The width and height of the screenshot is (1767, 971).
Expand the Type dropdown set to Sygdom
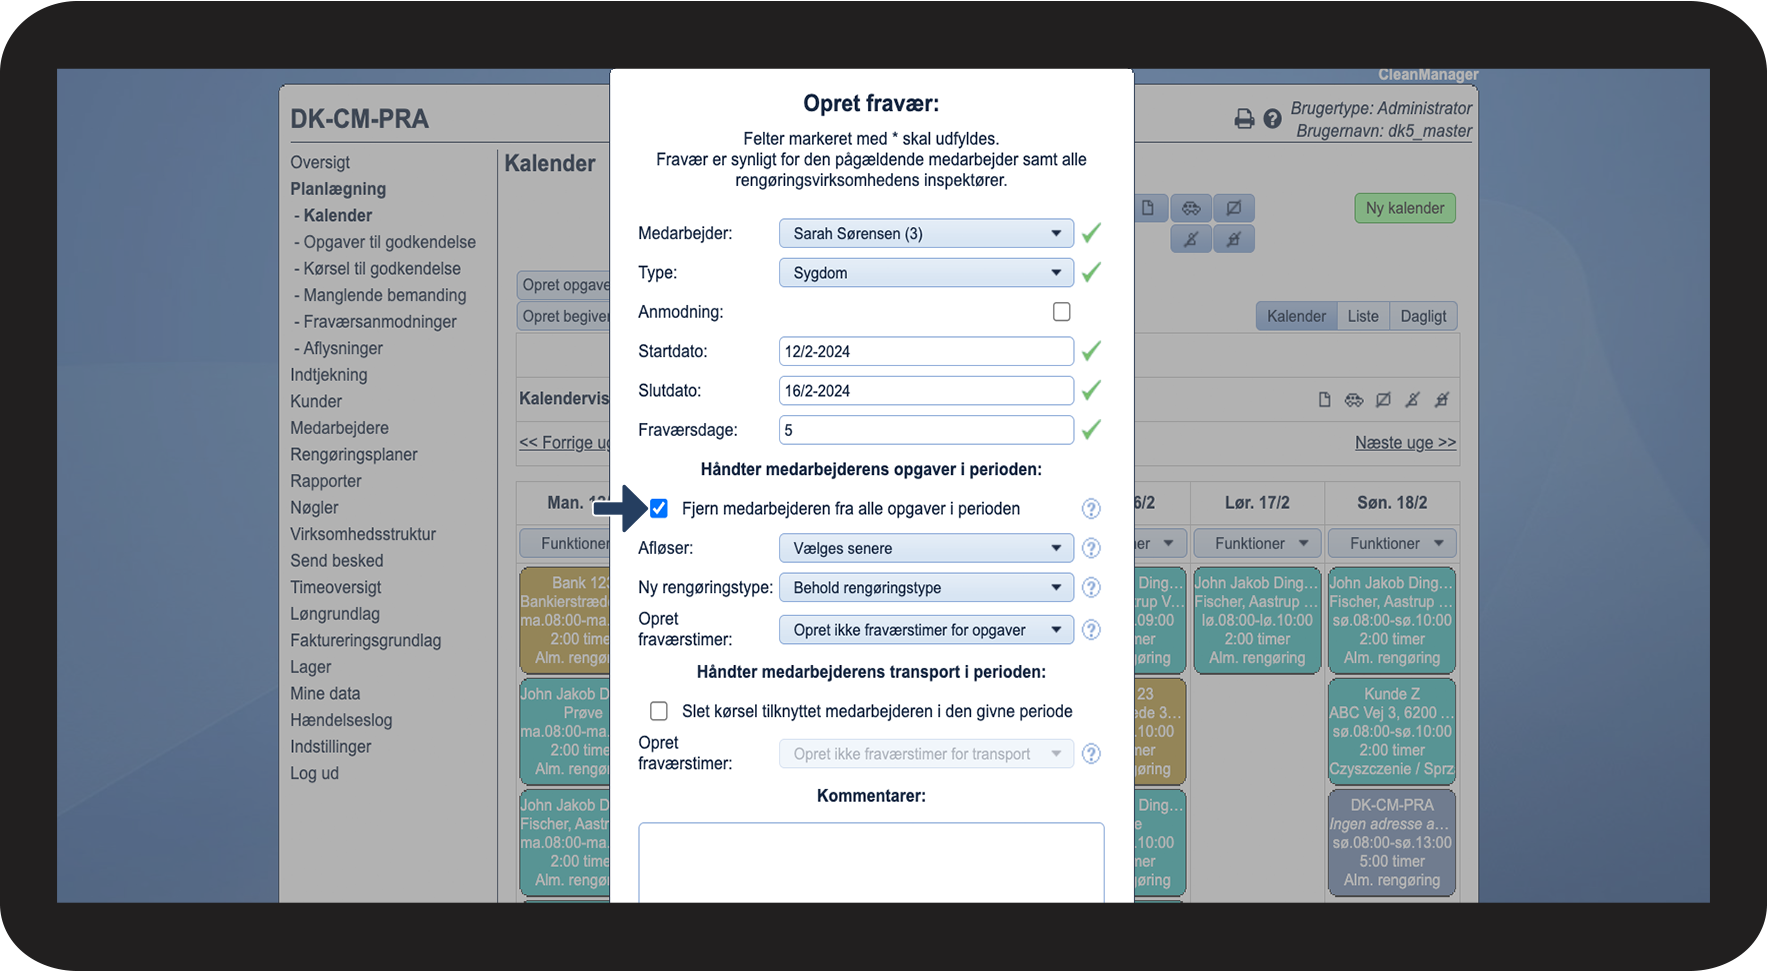pyautogui.click(x=926, y=273)
